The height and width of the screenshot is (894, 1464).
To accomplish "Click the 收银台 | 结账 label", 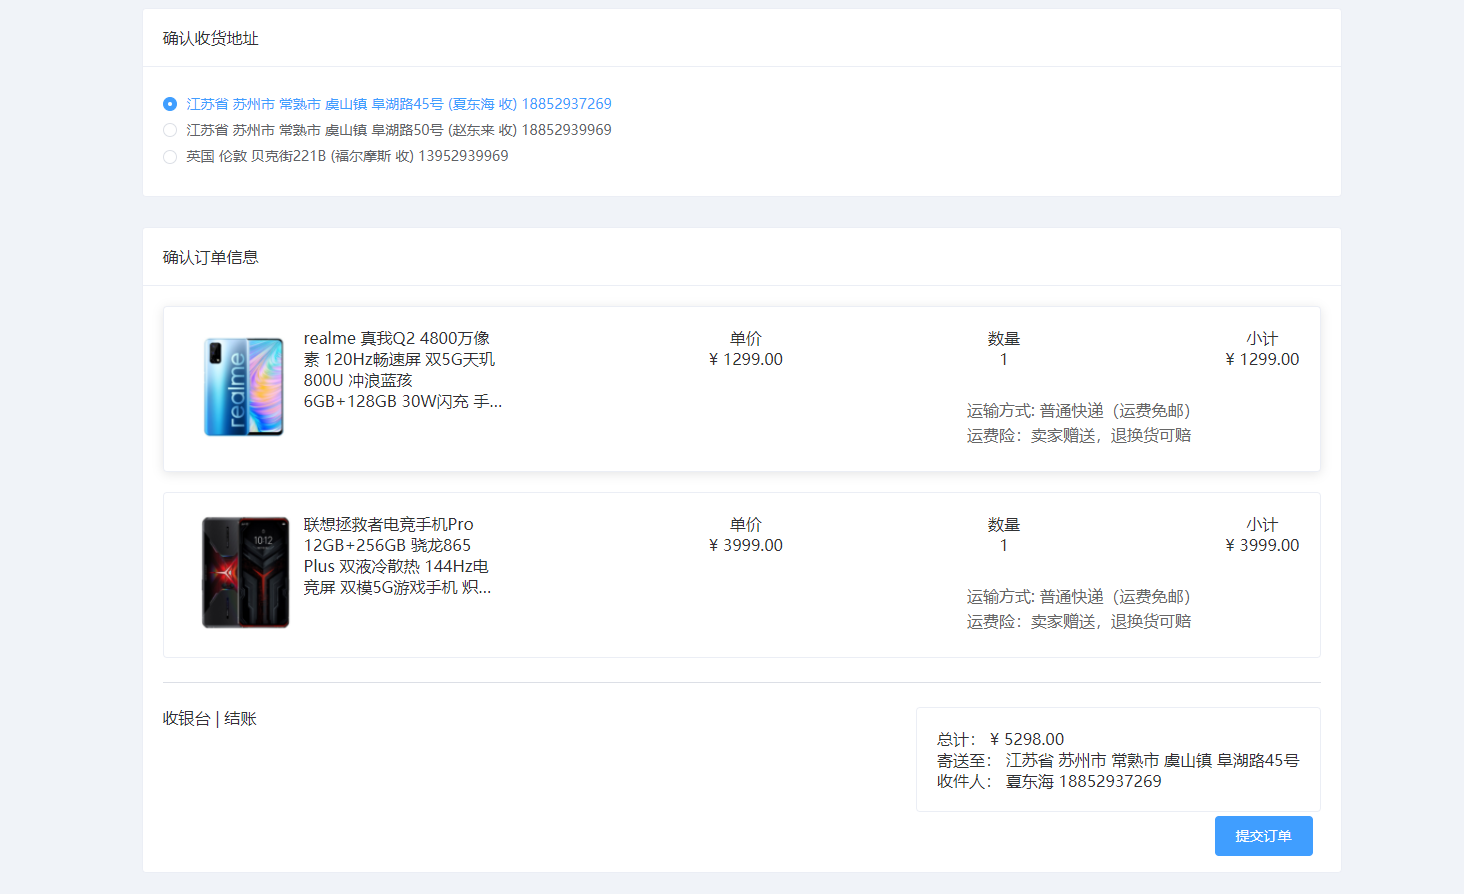I will point(210,719).
